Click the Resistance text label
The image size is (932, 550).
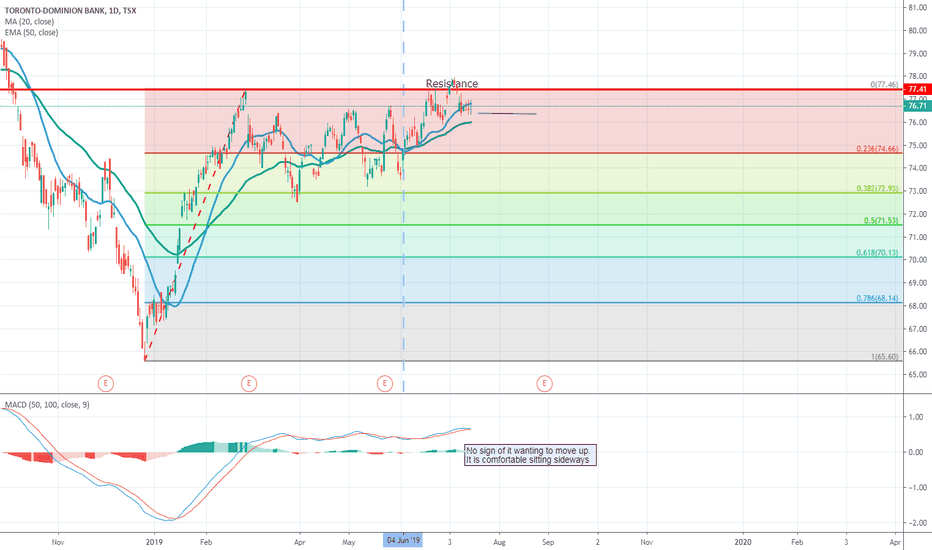click(x=452, y=83)
